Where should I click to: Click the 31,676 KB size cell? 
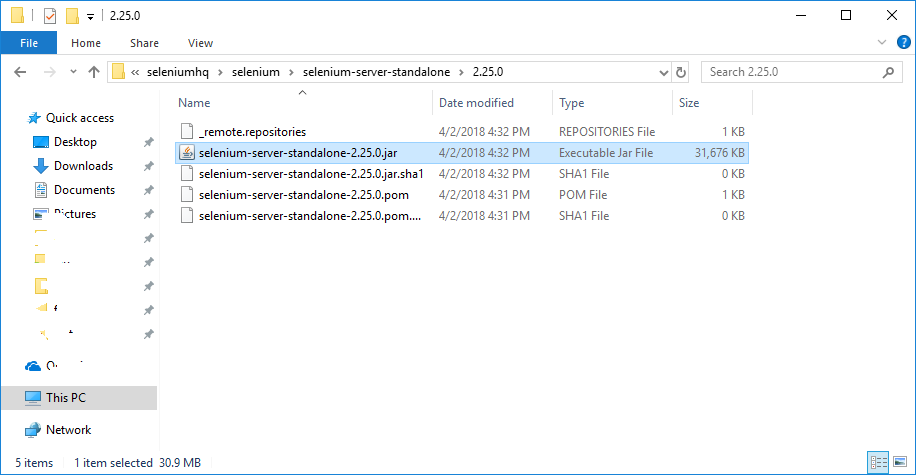(x=719, y=153)
